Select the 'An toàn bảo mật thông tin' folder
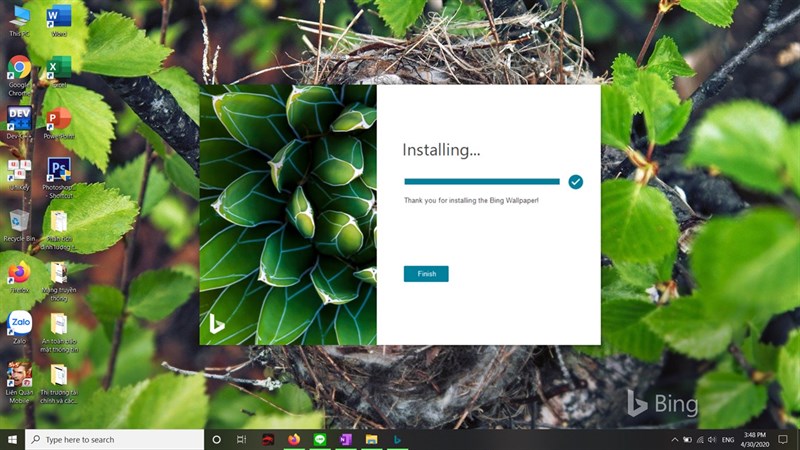800x450 pixels. click(x=59, y=332)
